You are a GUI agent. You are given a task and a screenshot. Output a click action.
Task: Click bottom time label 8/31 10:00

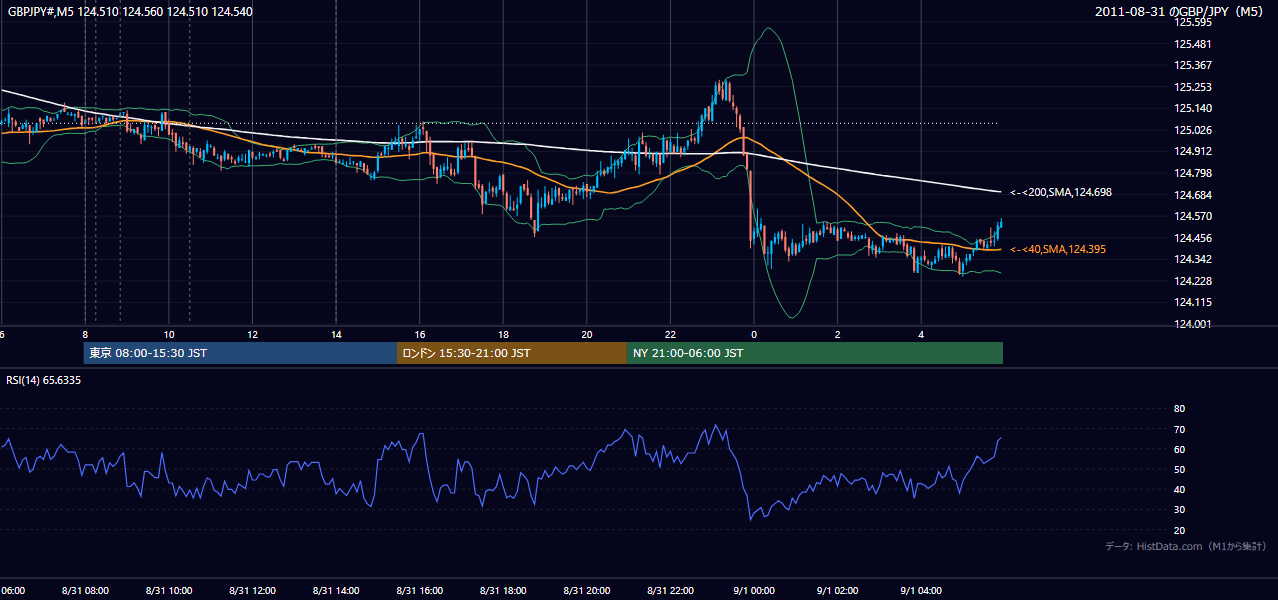[x=169, y=591]
